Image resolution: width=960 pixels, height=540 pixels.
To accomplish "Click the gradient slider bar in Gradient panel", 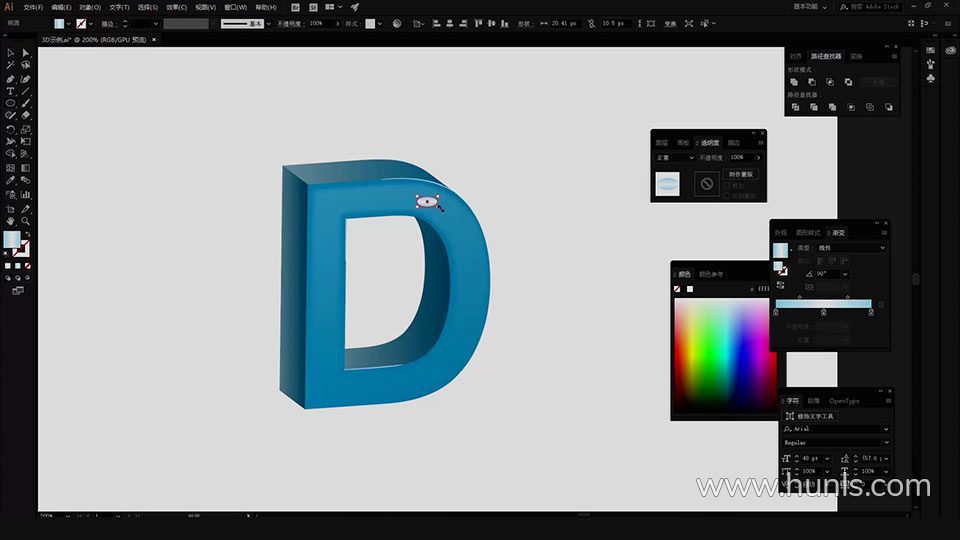I will pos(823,304).
